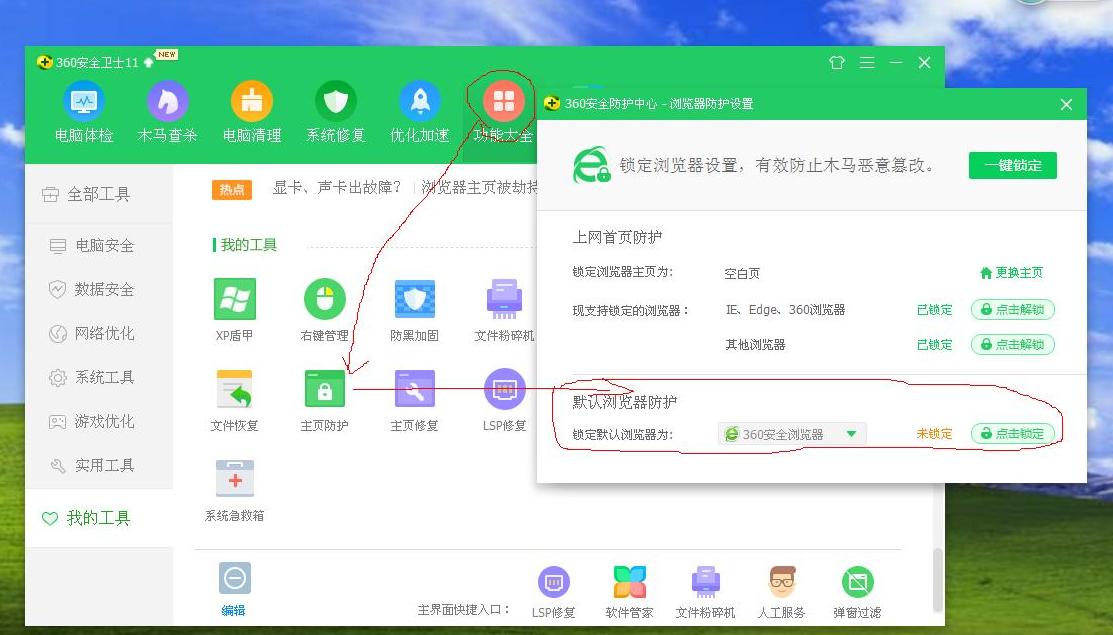This screenshot has width=1113, height=635.
Task: Select 数据安全 category in sidebar
Action: (99, 289)
